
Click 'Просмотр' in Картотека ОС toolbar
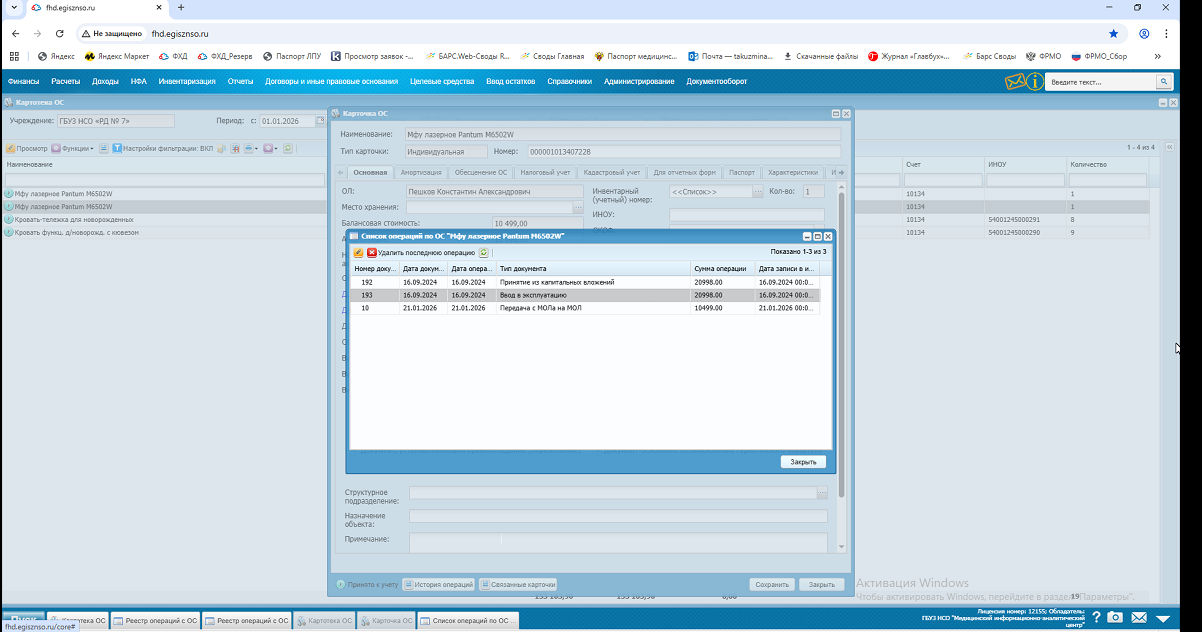pos(26,148)
